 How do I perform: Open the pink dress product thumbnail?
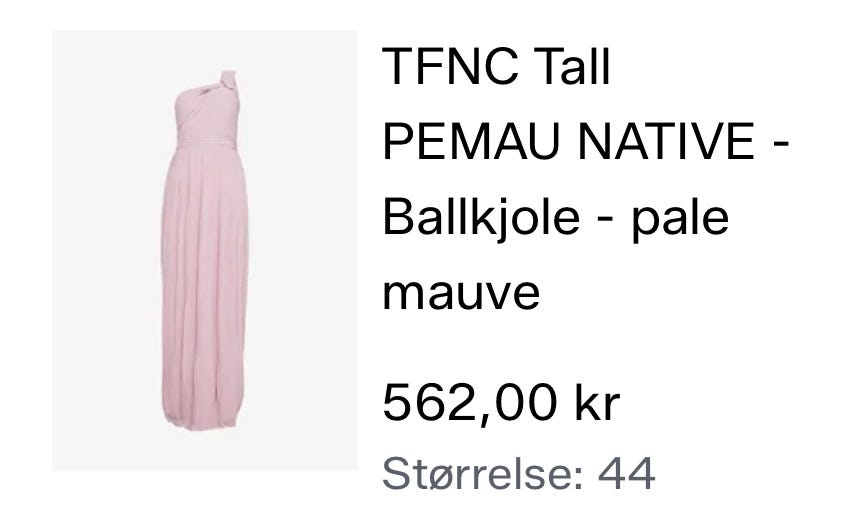coord(205,250)
